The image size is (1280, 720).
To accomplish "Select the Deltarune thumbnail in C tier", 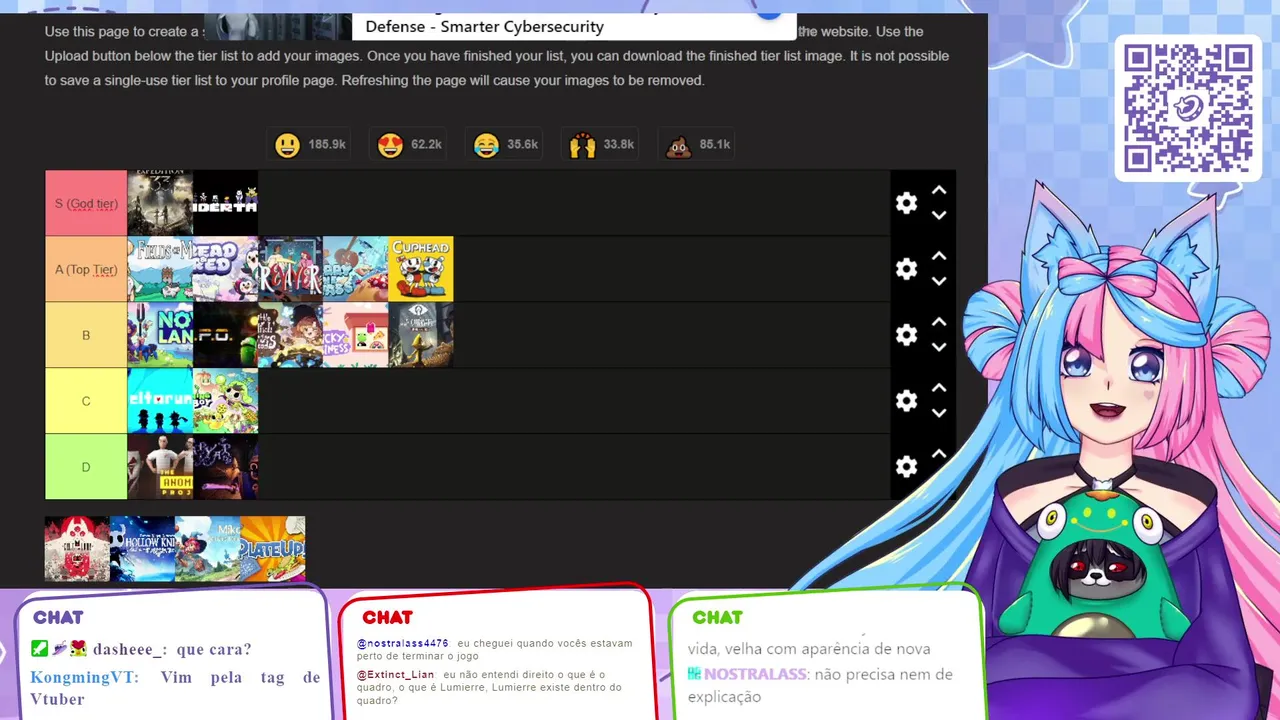I will (x=160, y=401).
